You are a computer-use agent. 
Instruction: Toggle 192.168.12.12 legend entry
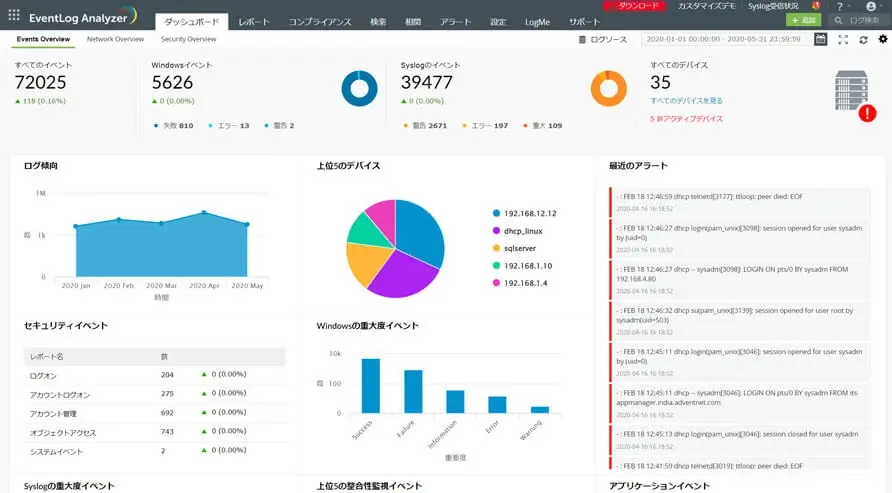pos(525,213)
